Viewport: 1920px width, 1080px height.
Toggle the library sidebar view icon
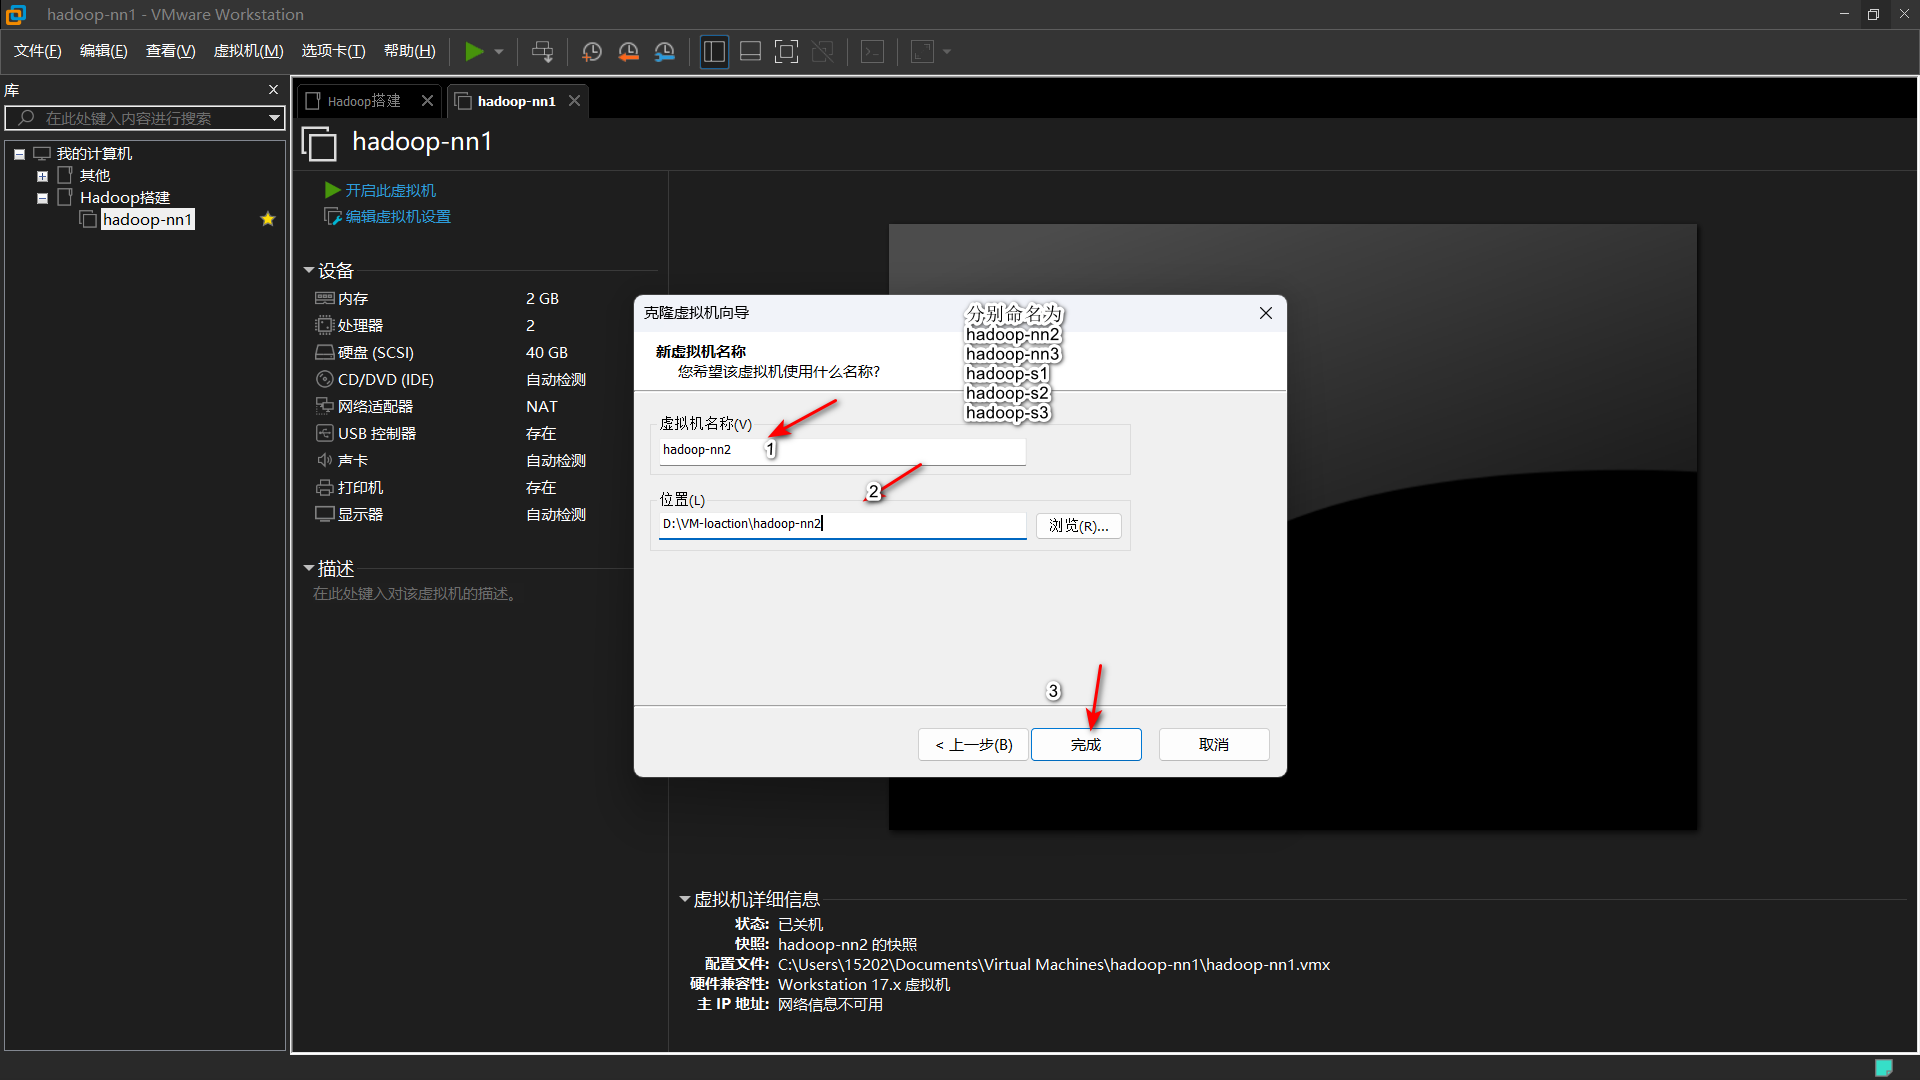point(714,51)
